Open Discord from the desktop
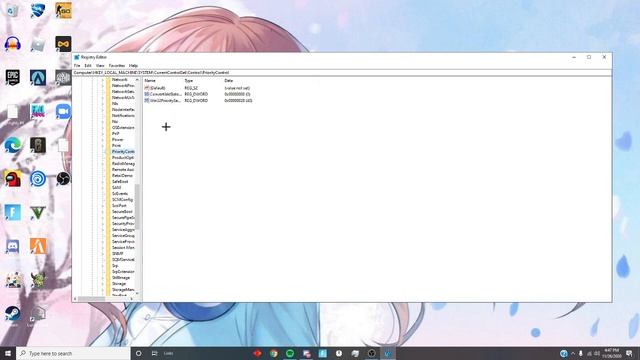The height and width of the screenshot is (360, 640). point(13,246)
